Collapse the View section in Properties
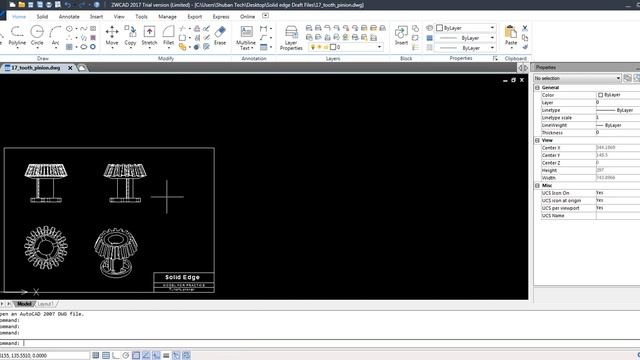 tap(537, 140)
